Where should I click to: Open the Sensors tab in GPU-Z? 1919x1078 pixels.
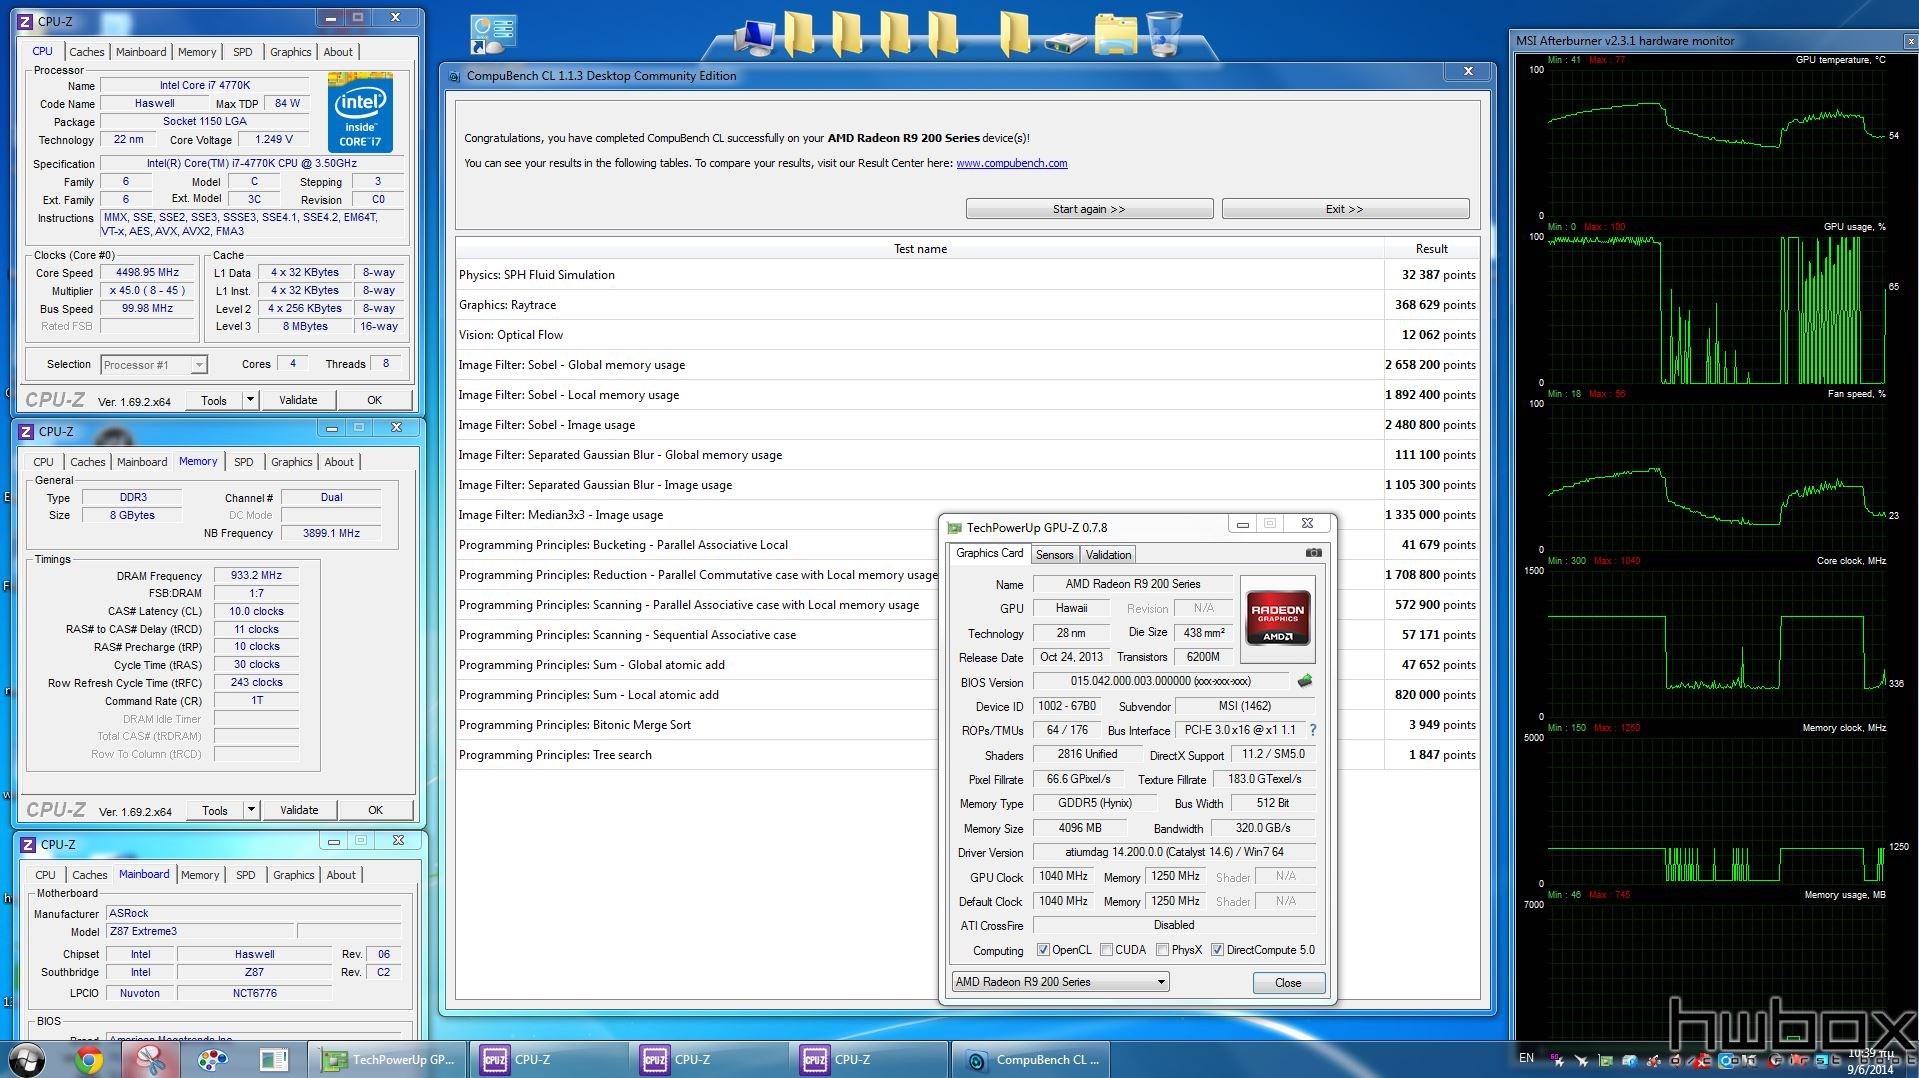click(x=1054, y=555)
